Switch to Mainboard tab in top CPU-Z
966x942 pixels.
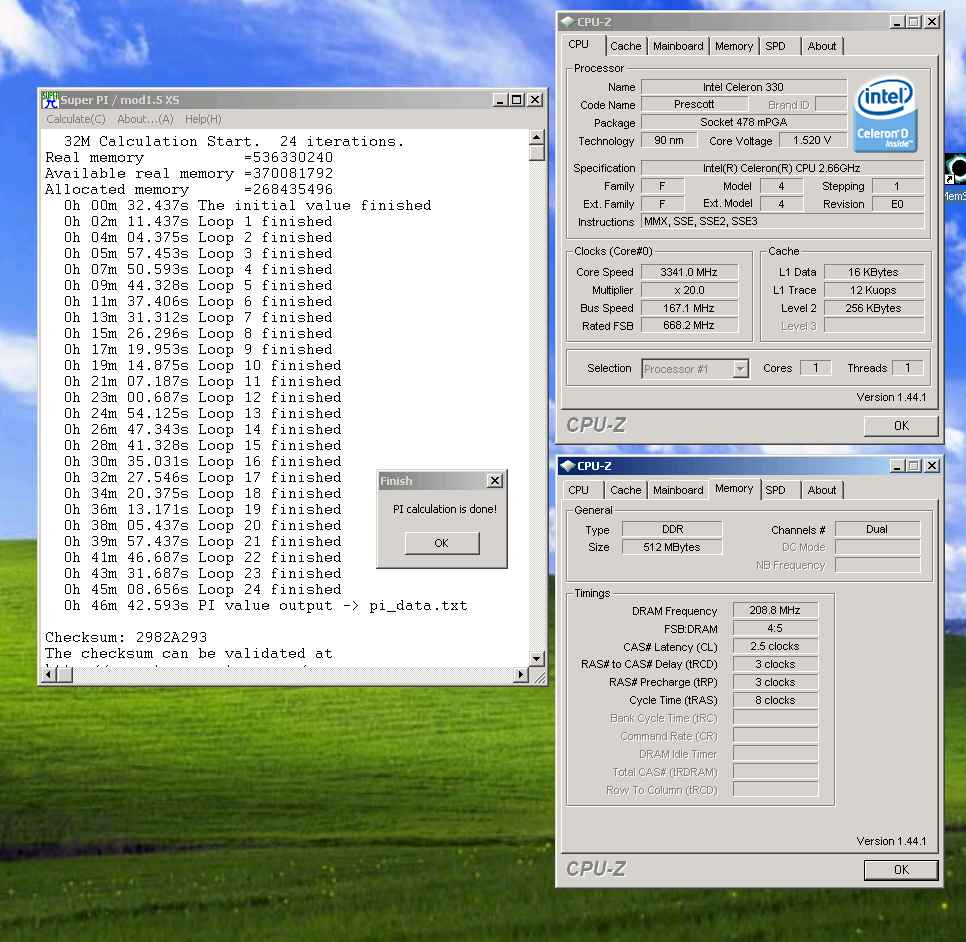[678, 46]
